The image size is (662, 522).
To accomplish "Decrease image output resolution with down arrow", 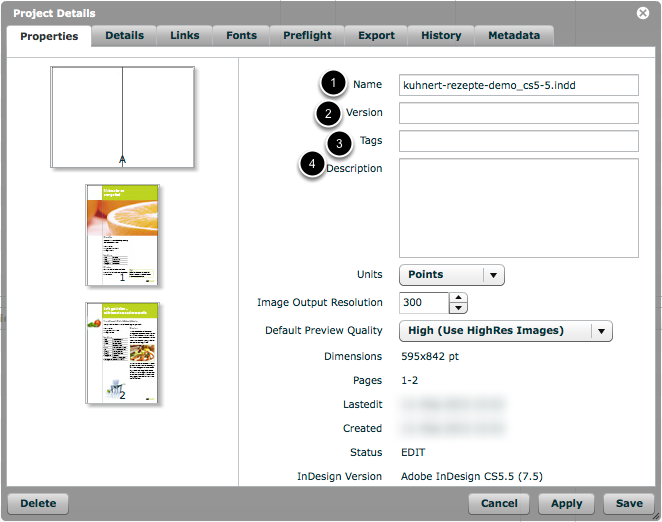I will [459, 308].
